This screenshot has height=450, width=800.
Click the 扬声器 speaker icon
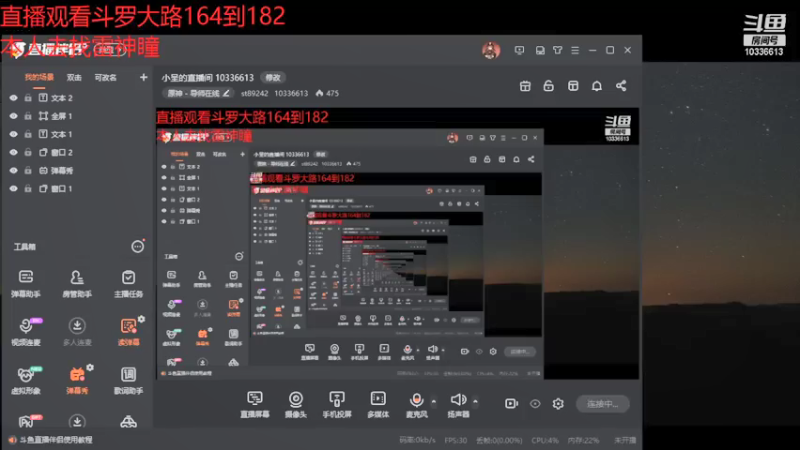[x=458, y=399]
